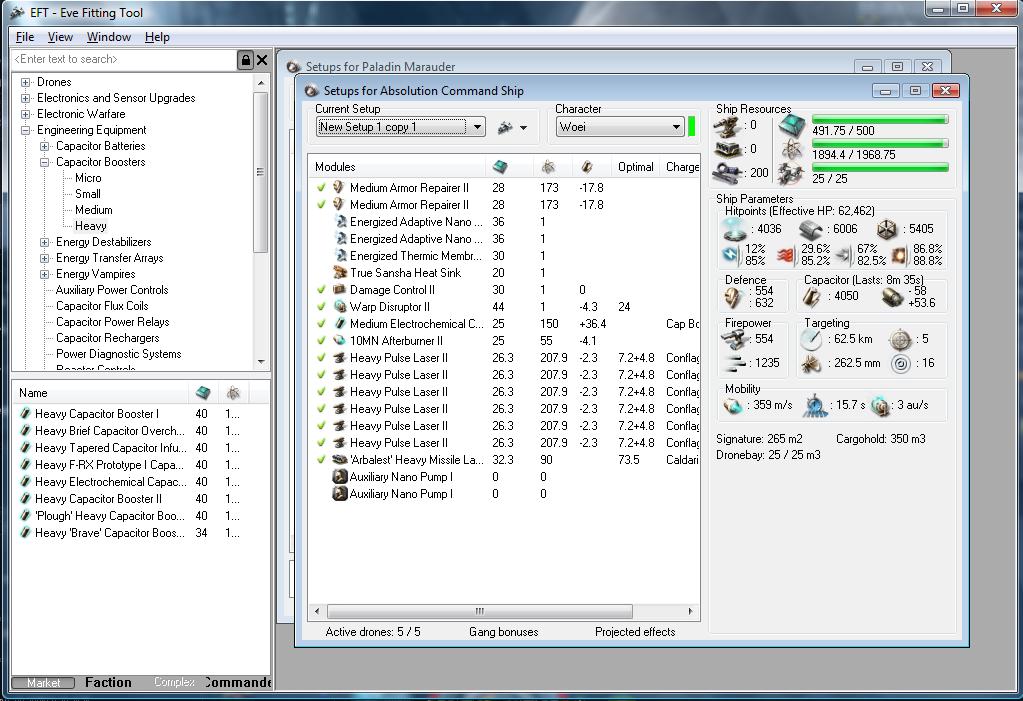Click the lock icon beside the search box
This screenshot has height=701, width=1023.
click(x=245, y=60)
